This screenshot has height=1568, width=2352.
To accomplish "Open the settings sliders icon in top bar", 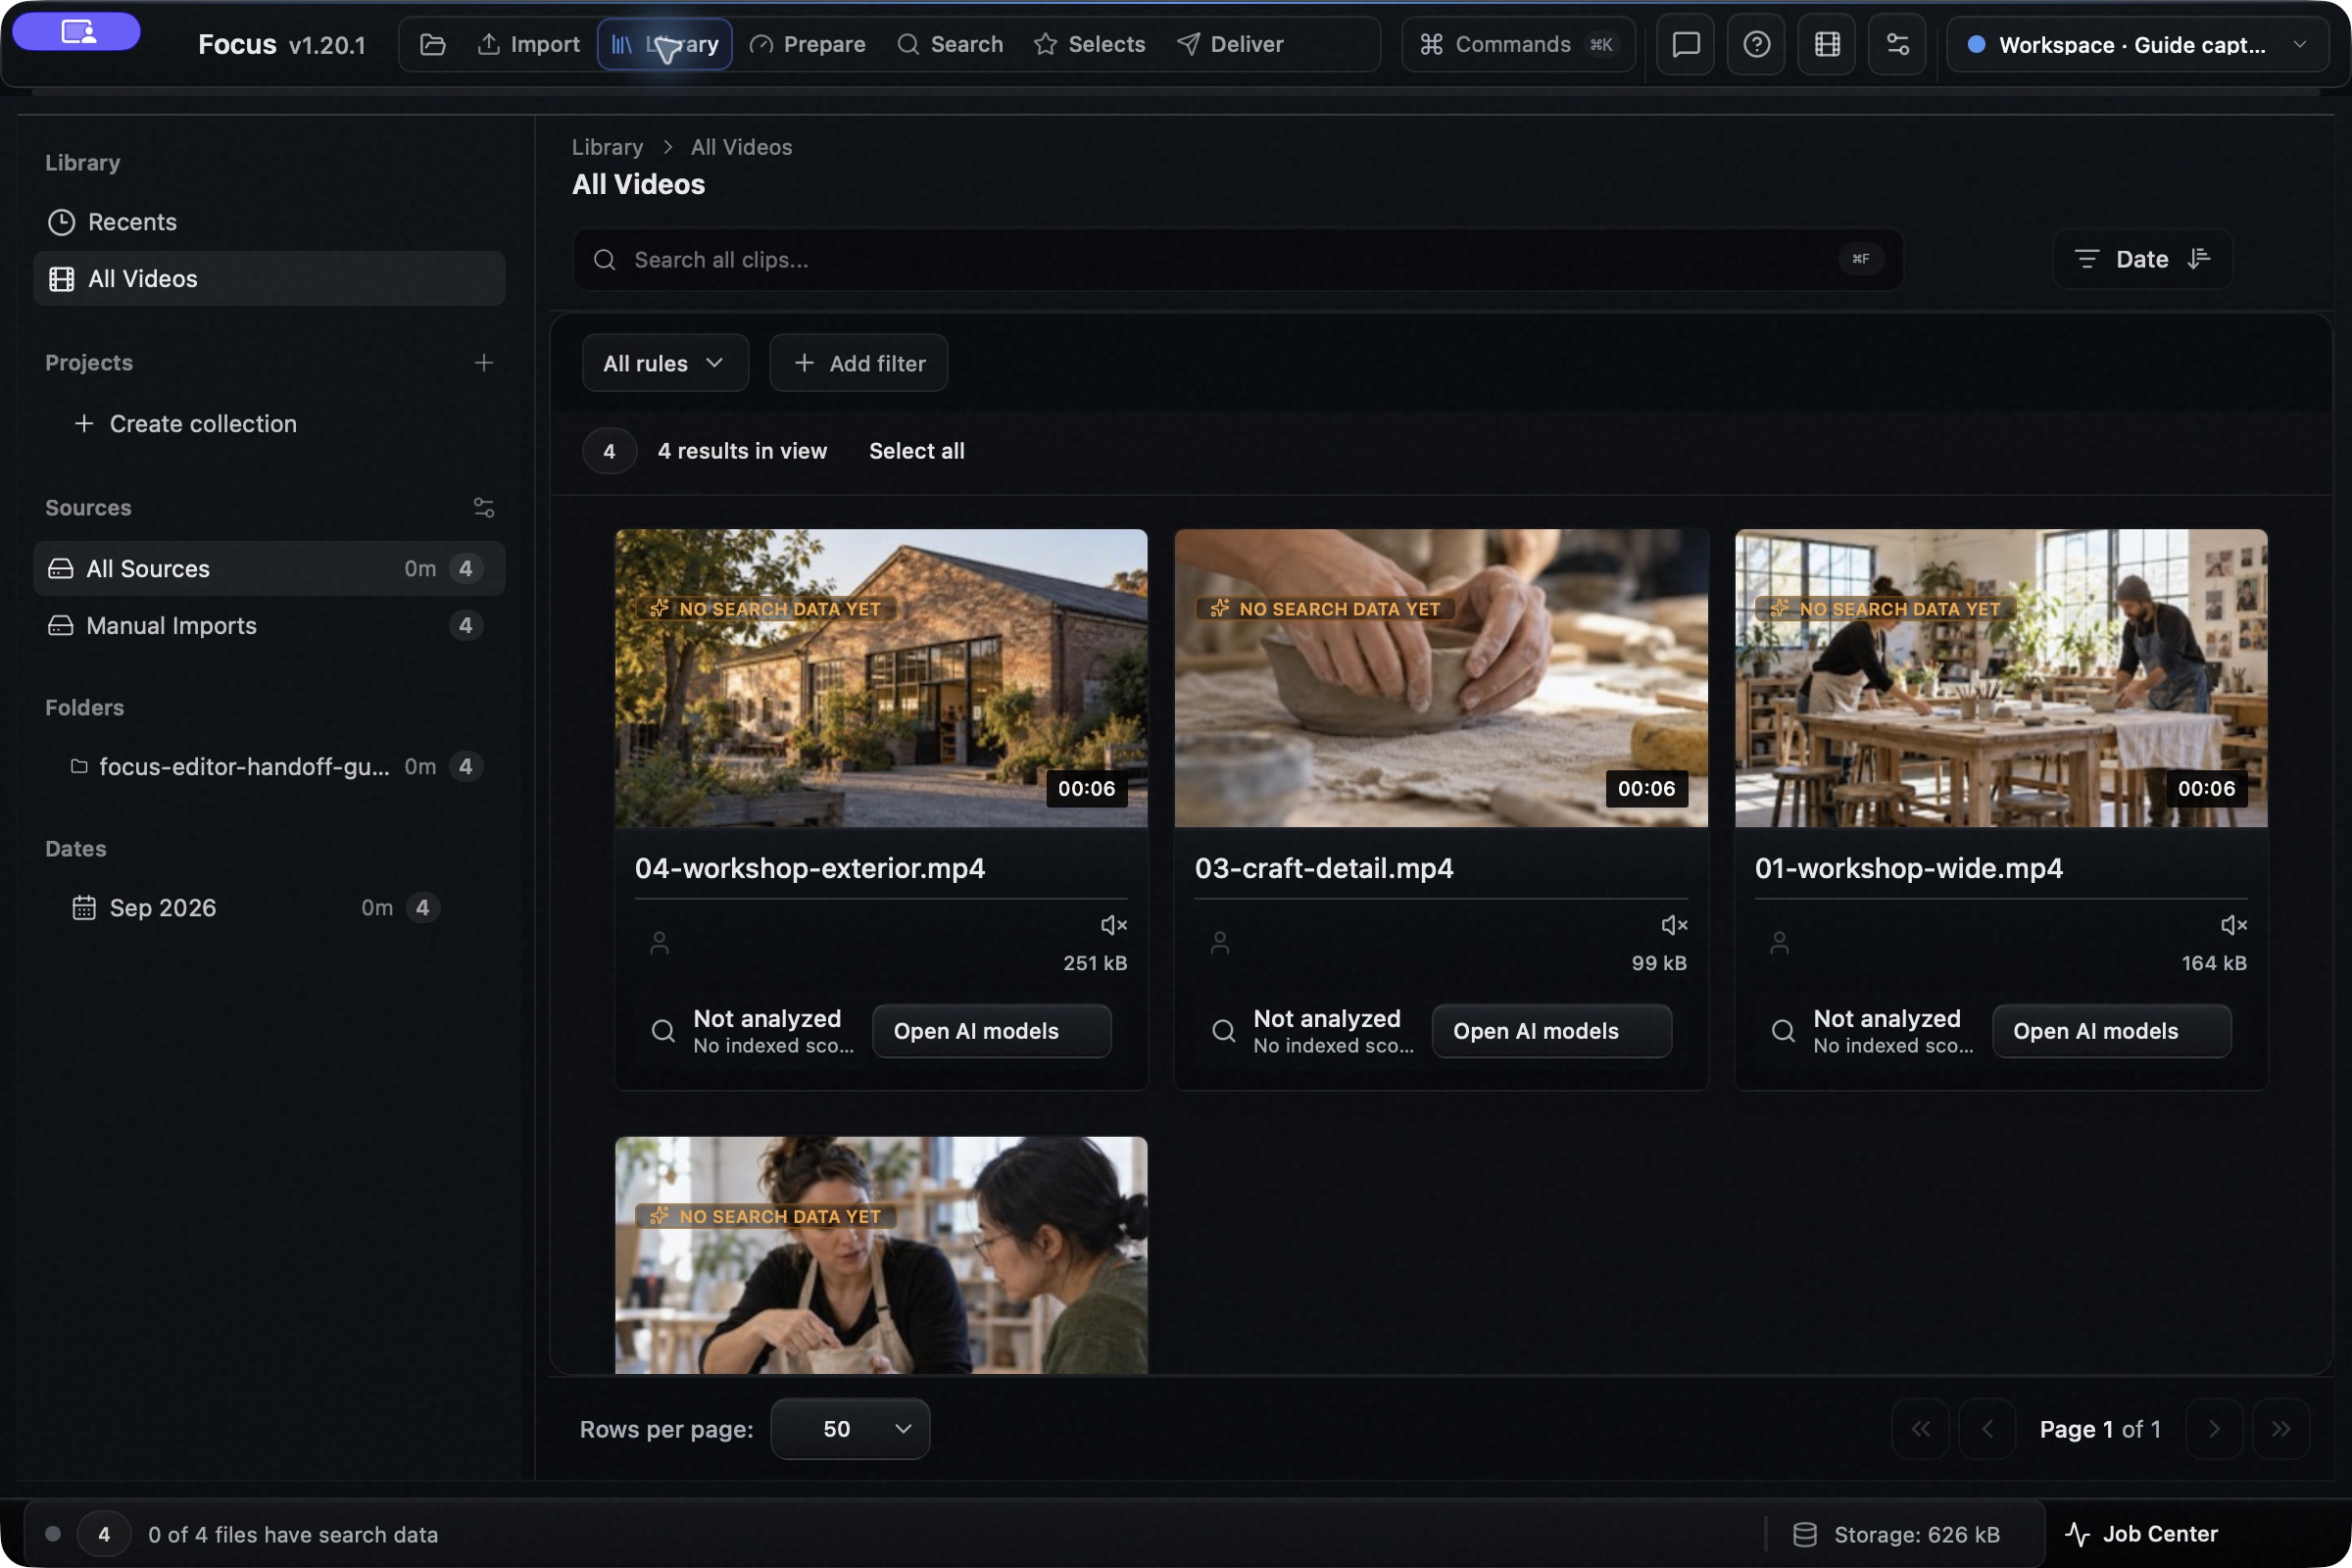I will pyautogui.click(x=1897, y=44).
